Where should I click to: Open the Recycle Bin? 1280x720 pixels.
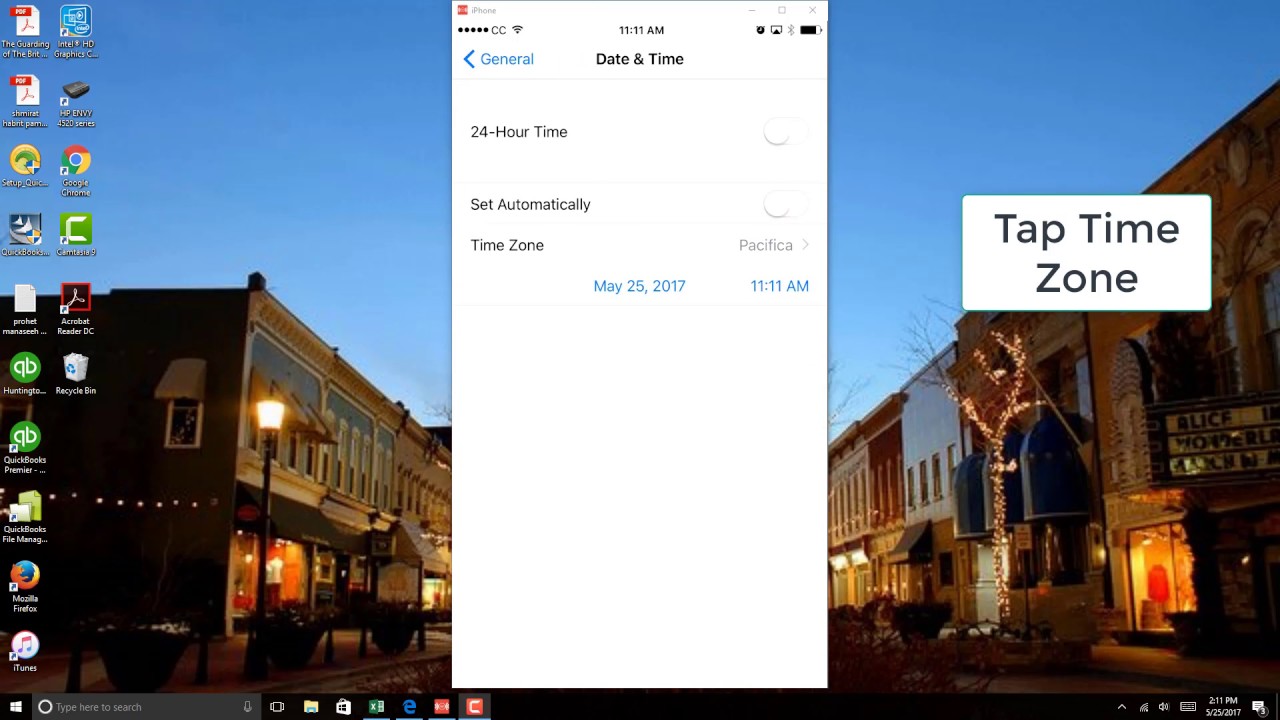coord(76,374)
